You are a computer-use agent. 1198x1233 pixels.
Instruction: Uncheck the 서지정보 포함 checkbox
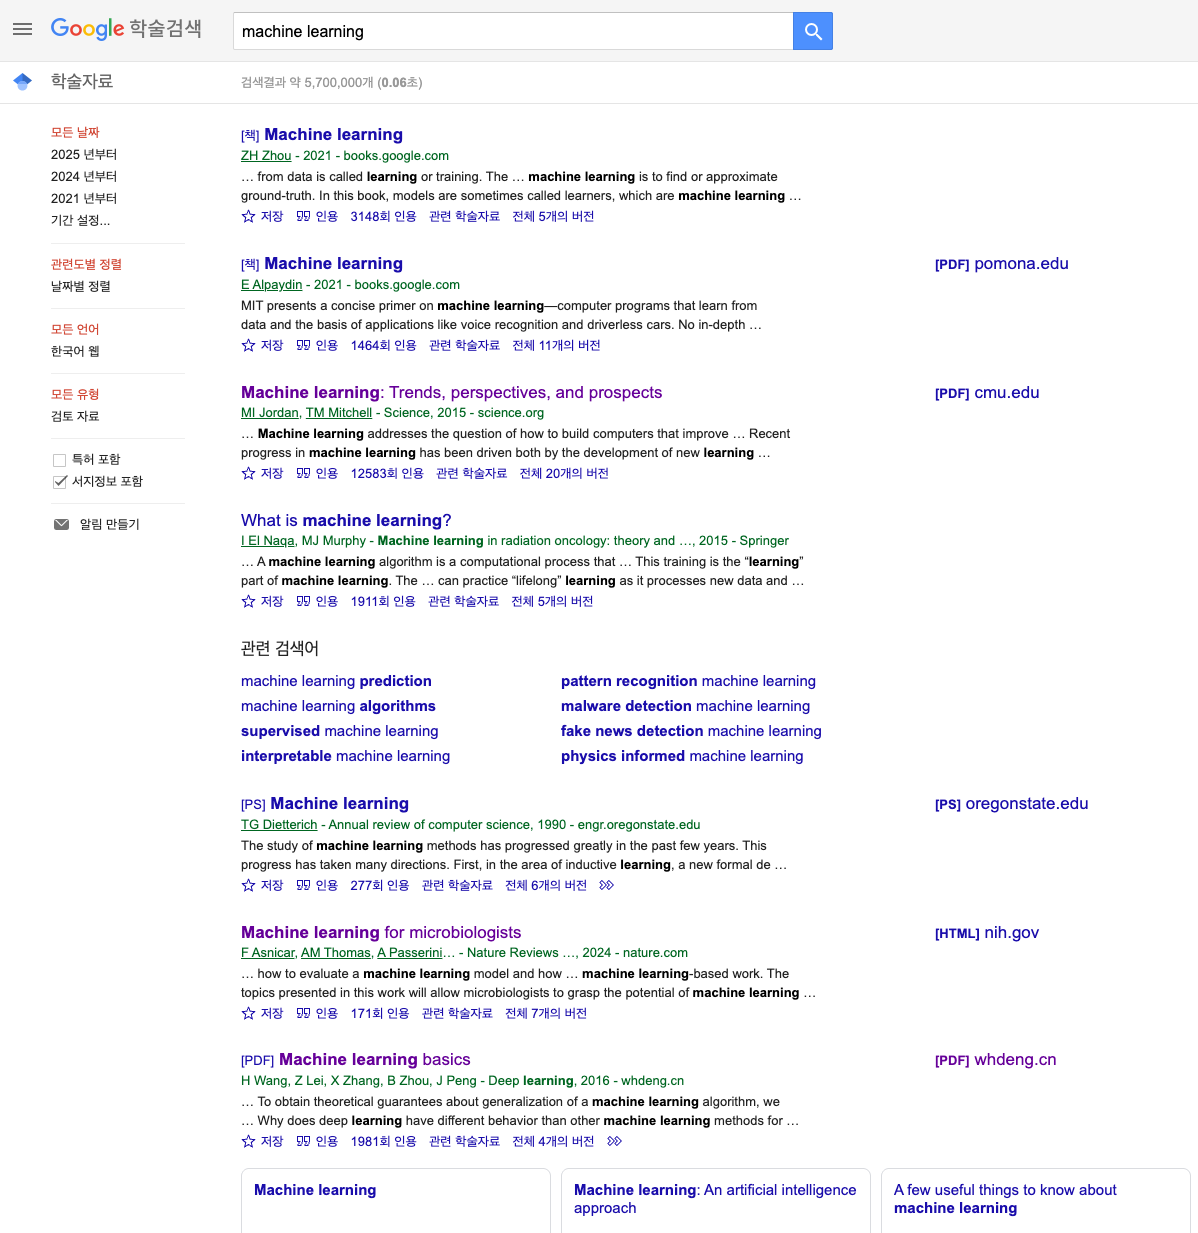(x=60, y=481)
